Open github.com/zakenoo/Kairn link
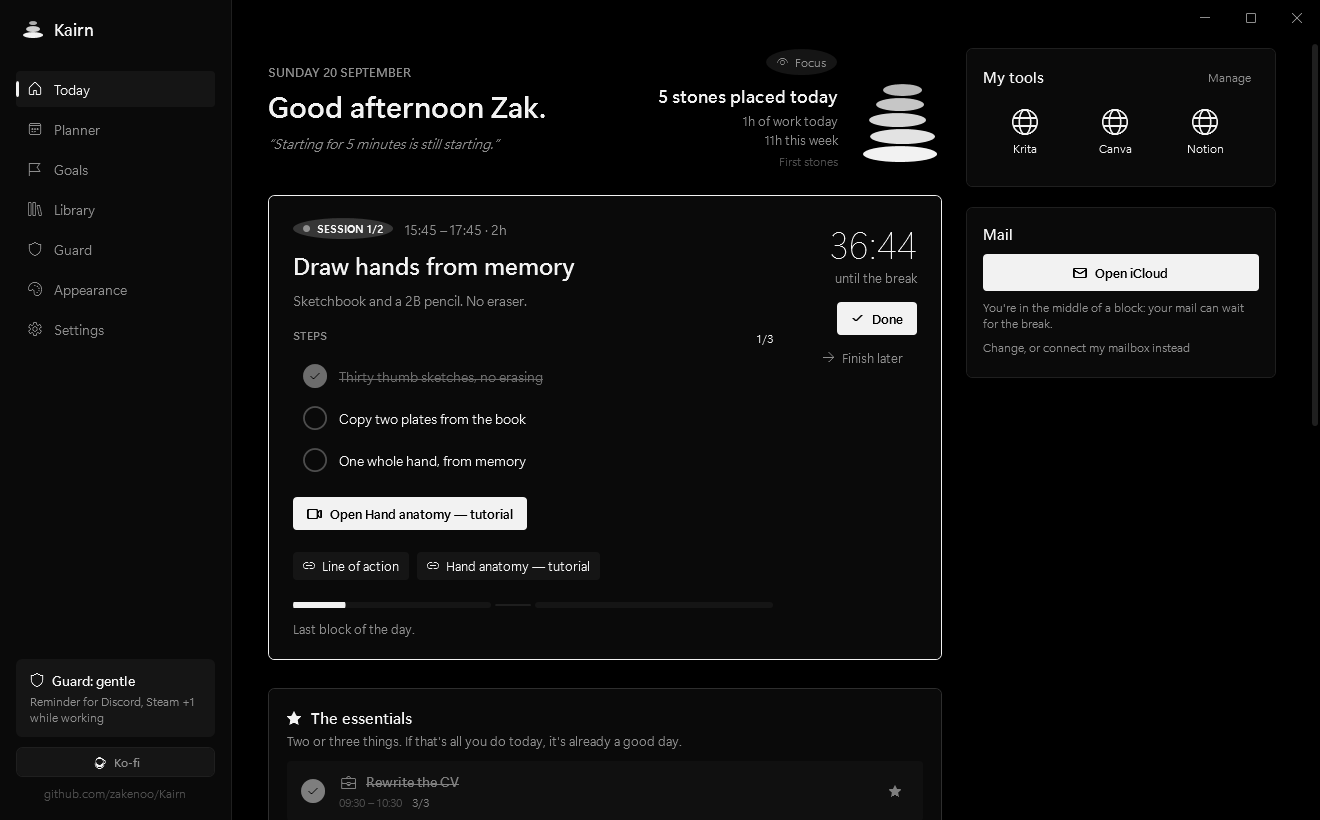 click(115, 794)
